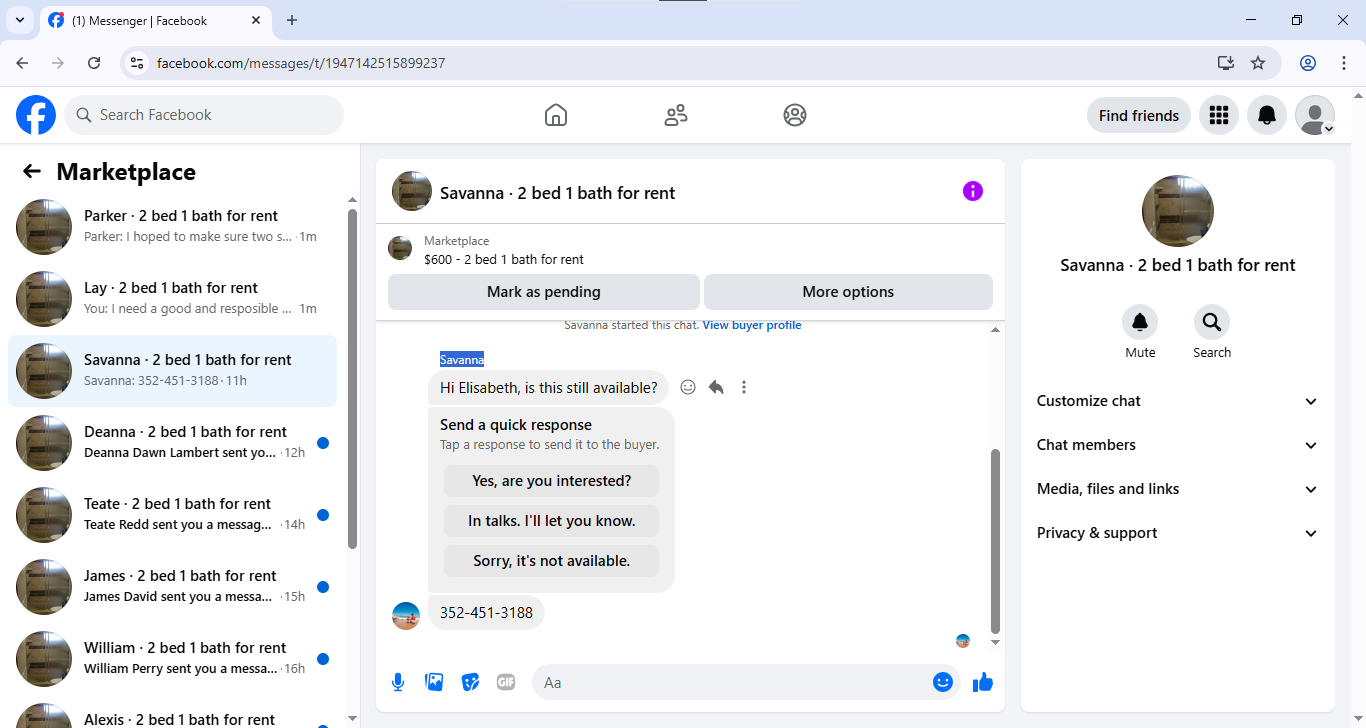1366x728 pixels.
Task: Open more options dots beside message
Action: pos(744,387)
